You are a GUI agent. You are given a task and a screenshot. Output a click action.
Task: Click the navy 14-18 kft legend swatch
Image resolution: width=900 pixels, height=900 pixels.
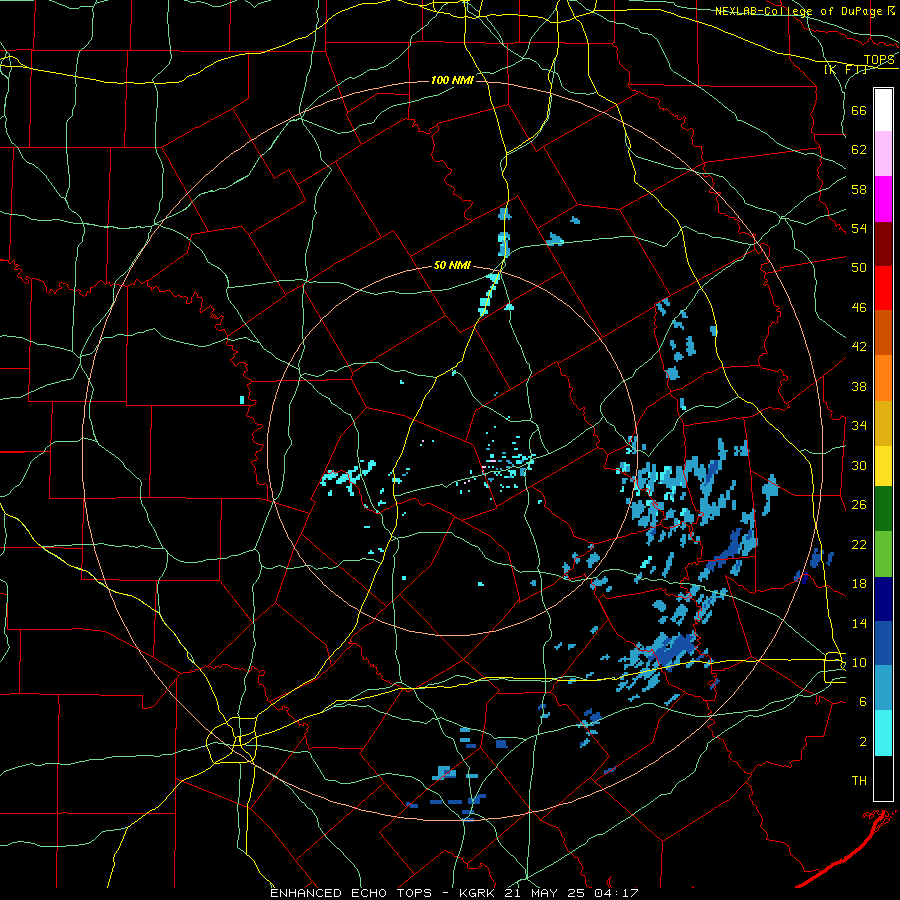click(883, 599)
